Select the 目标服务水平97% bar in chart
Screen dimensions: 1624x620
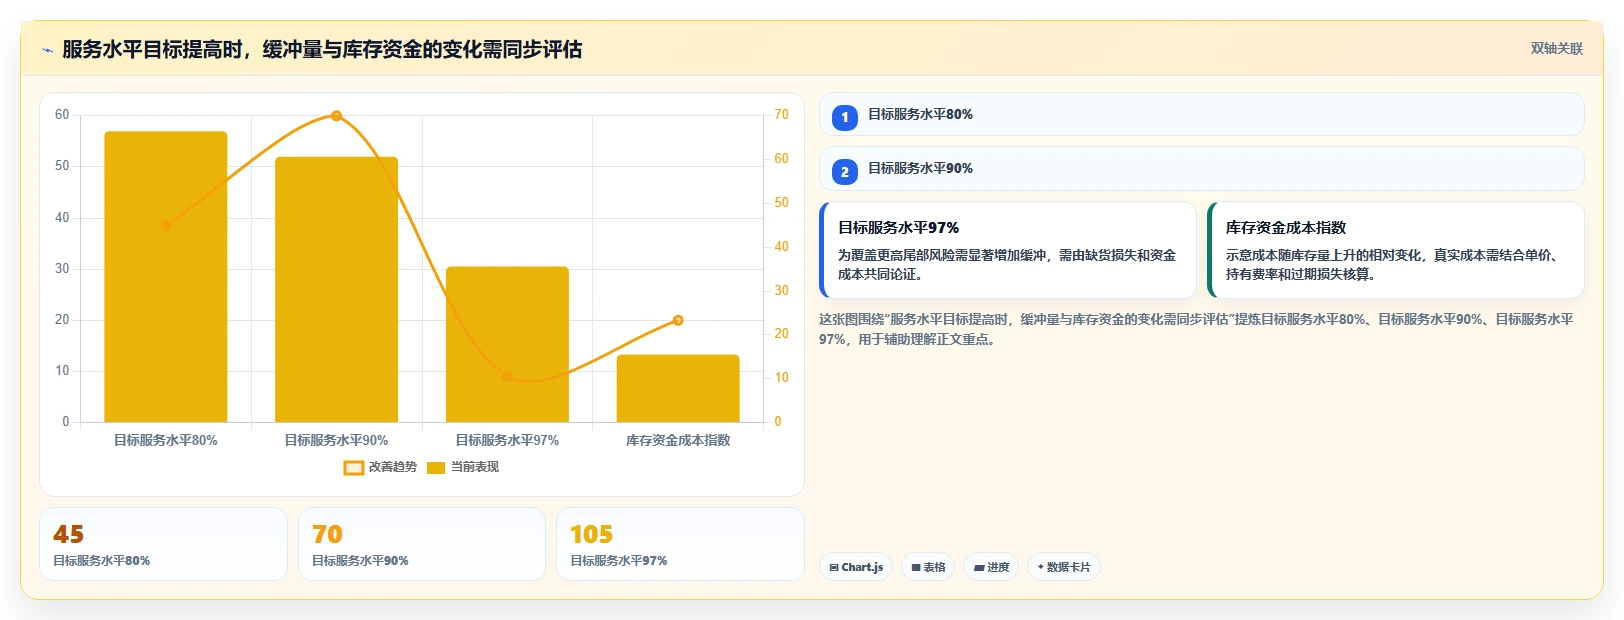[x=507, y=344]
